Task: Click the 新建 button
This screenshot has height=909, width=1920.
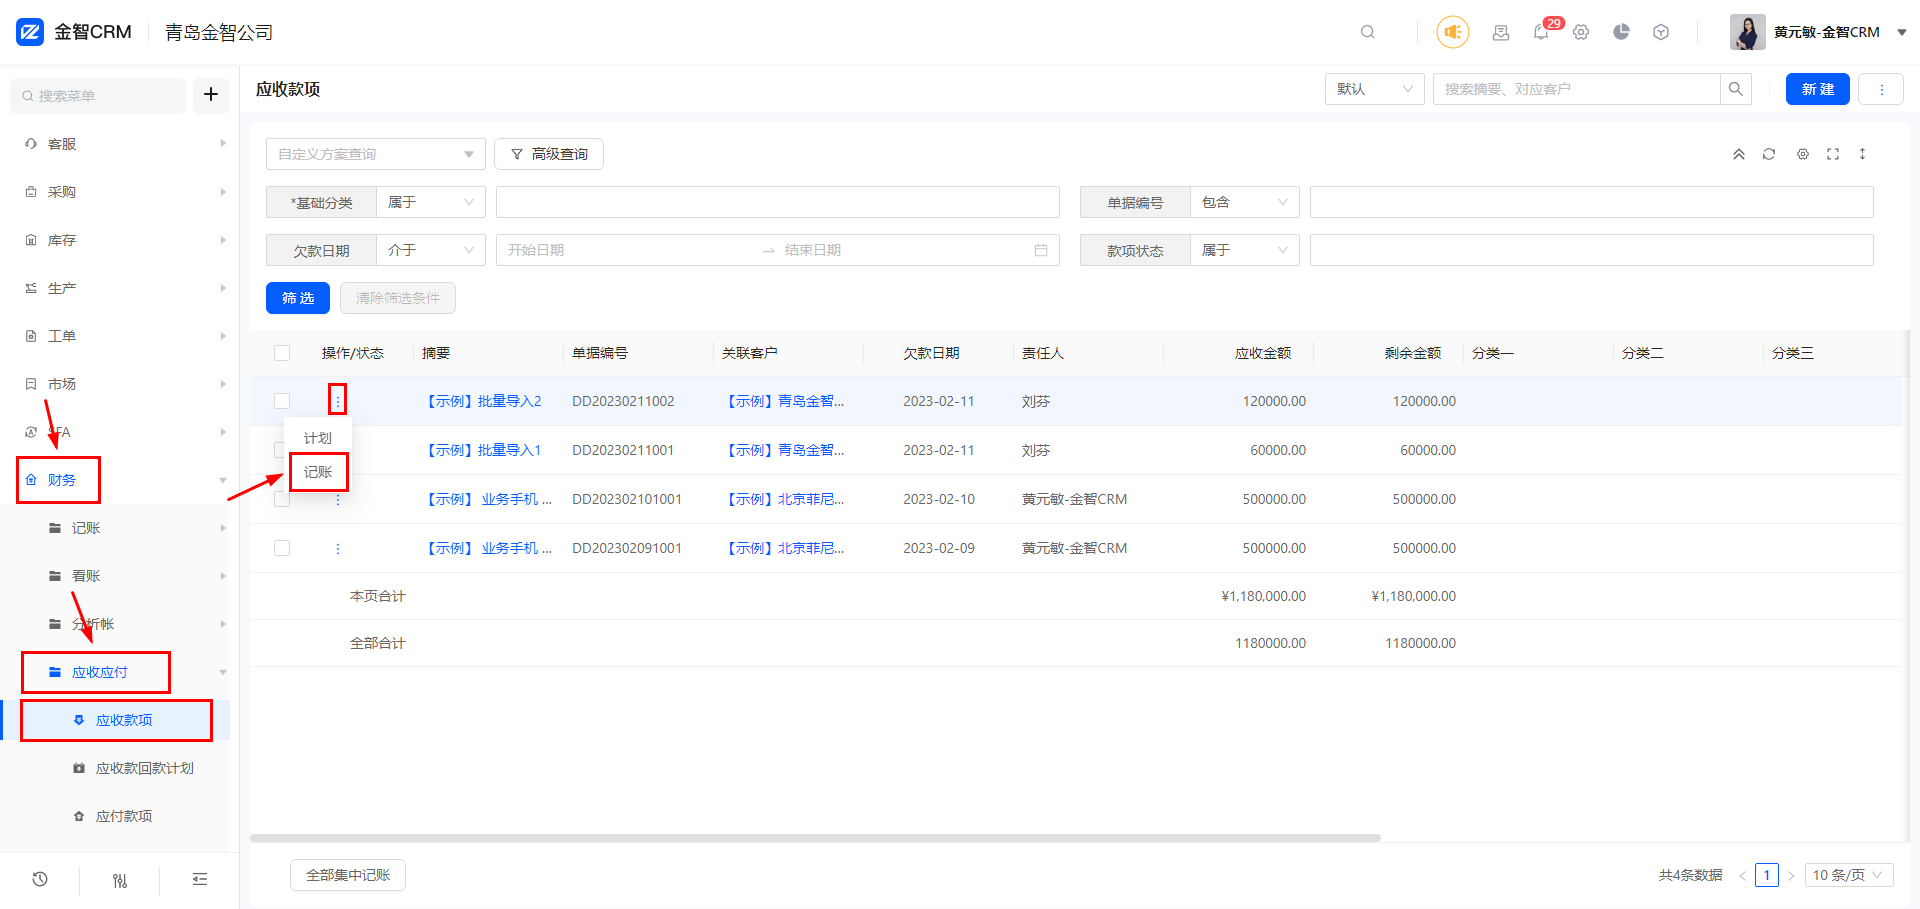Action: point(1818,89)
